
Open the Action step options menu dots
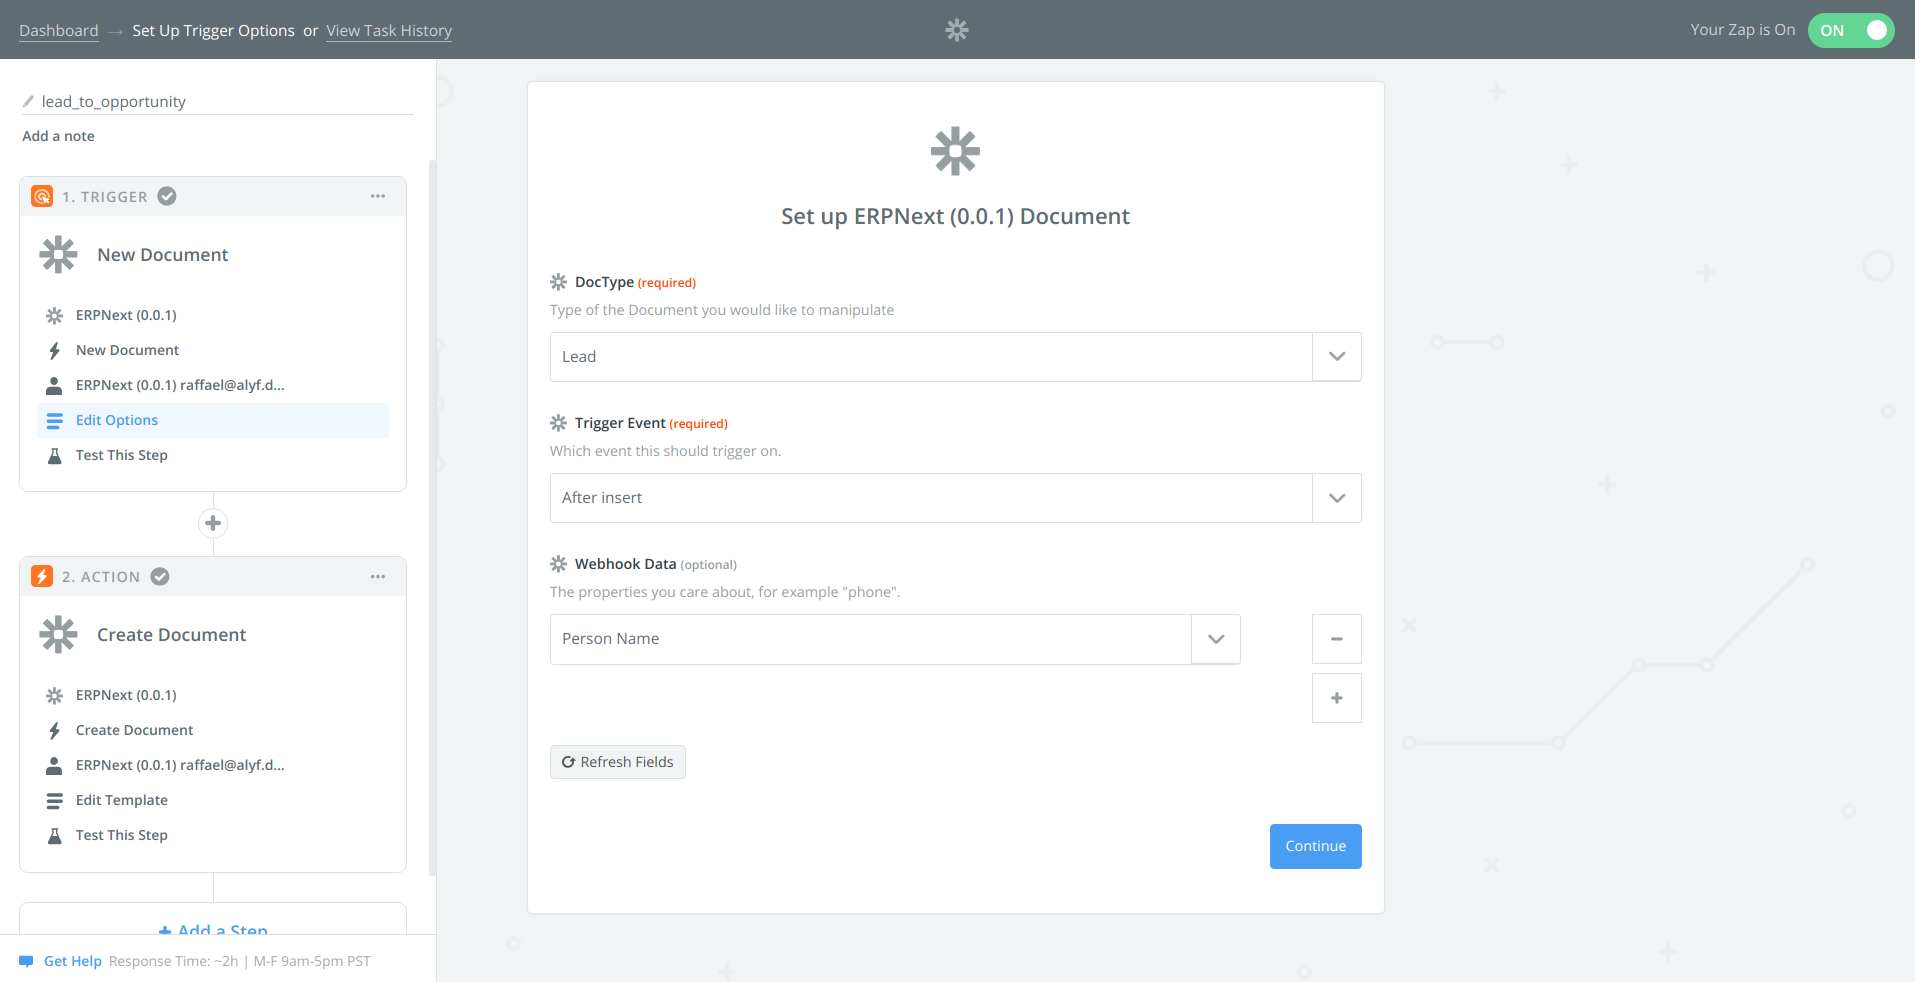click(378, 576)
